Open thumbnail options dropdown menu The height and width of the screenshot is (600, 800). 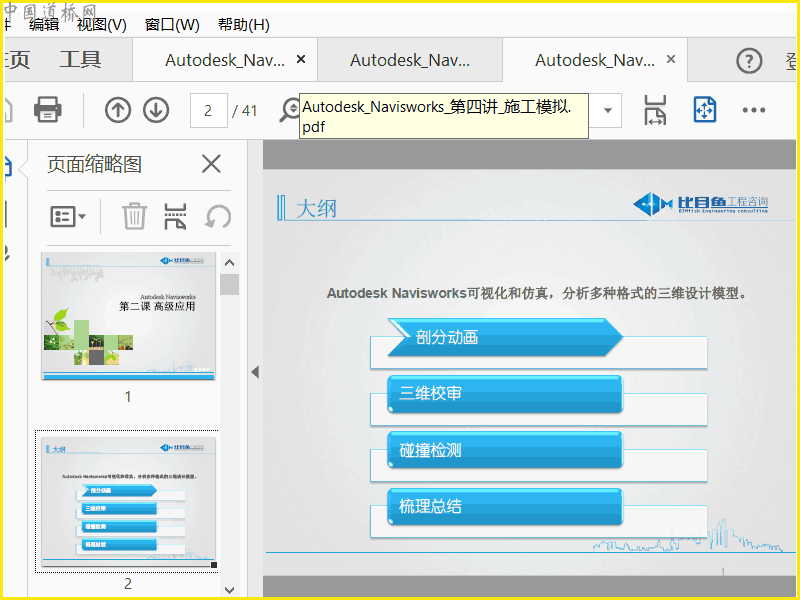[x=68, y=217]
